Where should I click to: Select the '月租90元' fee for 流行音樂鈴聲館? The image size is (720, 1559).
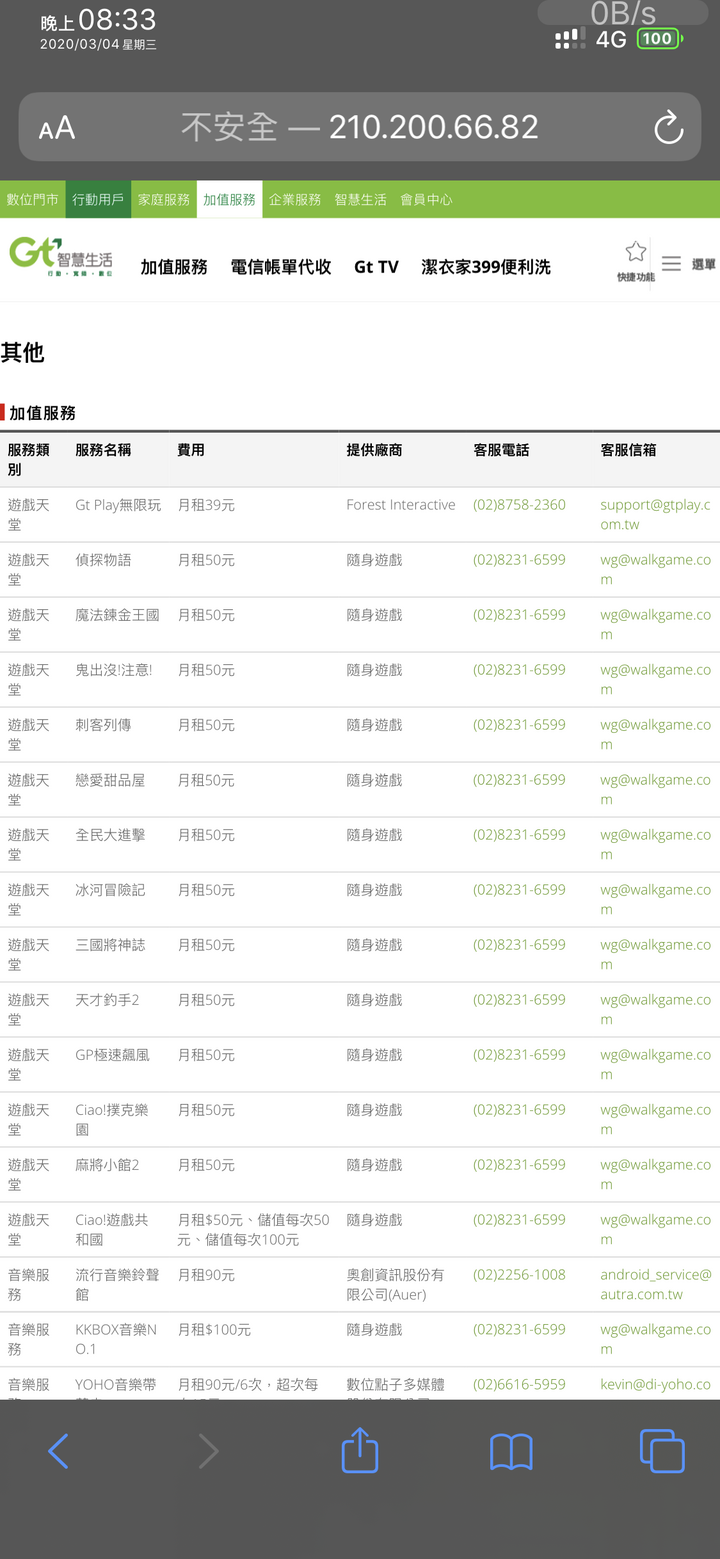pos(206,1275)
